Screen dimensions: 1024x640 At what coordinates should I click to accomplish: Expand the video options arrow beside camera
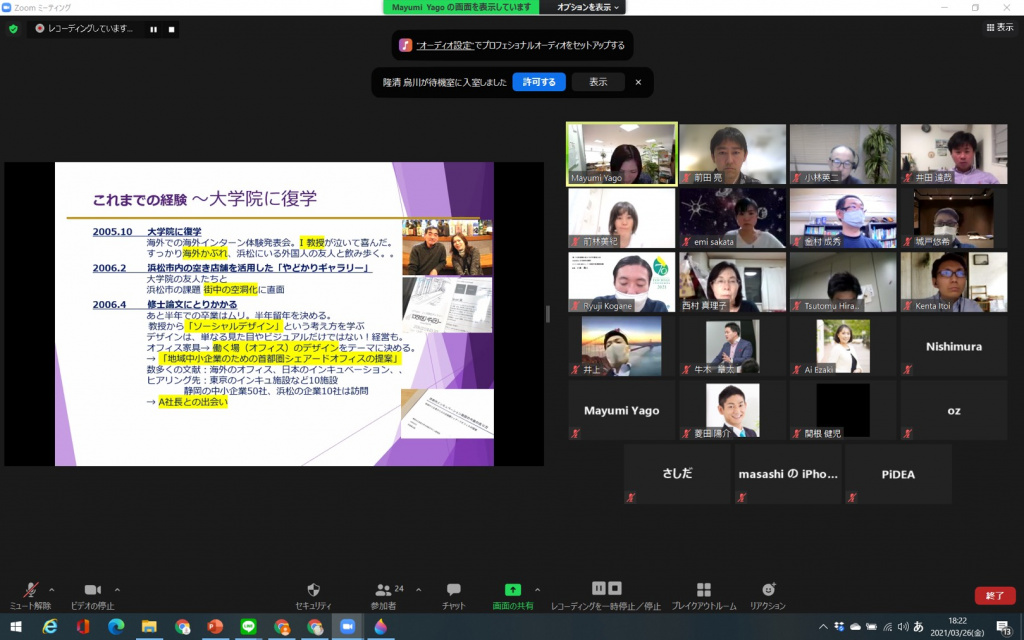point(117,589)
